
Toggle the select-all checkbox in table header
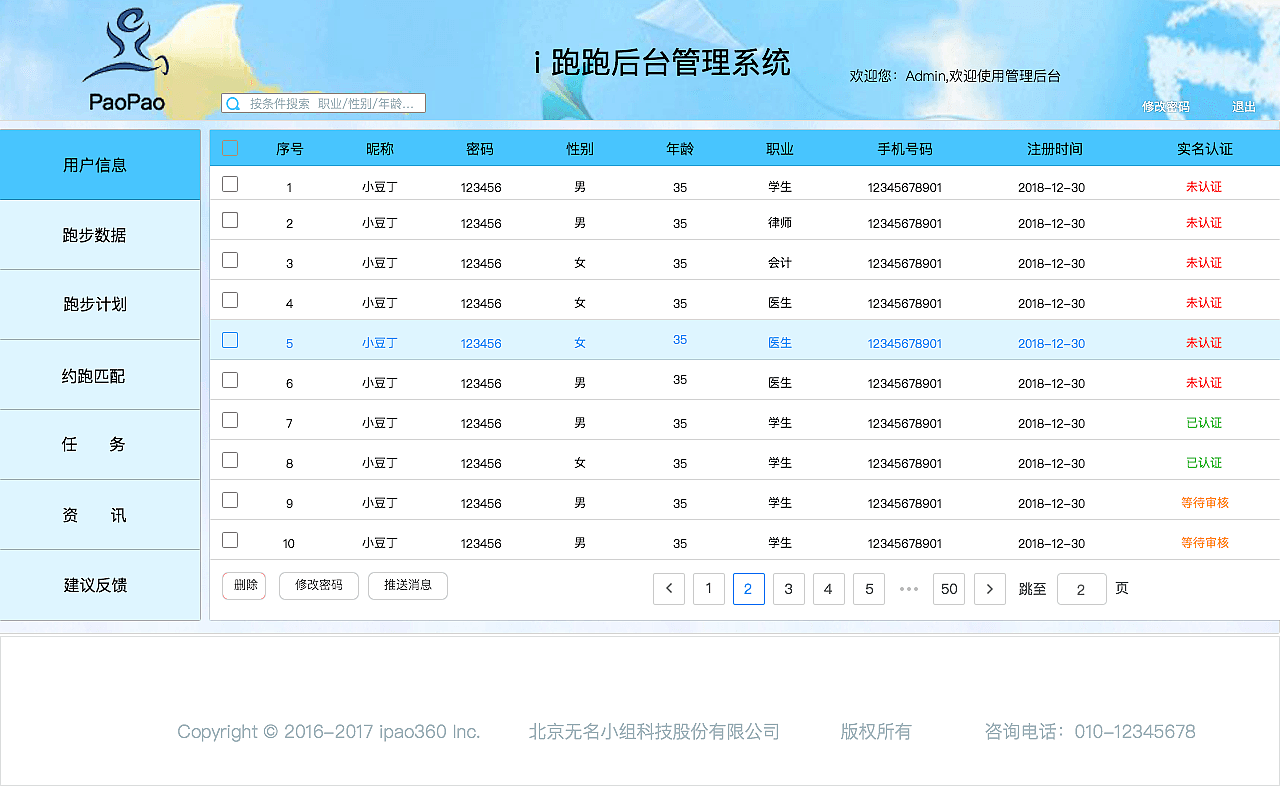point(230,147)
